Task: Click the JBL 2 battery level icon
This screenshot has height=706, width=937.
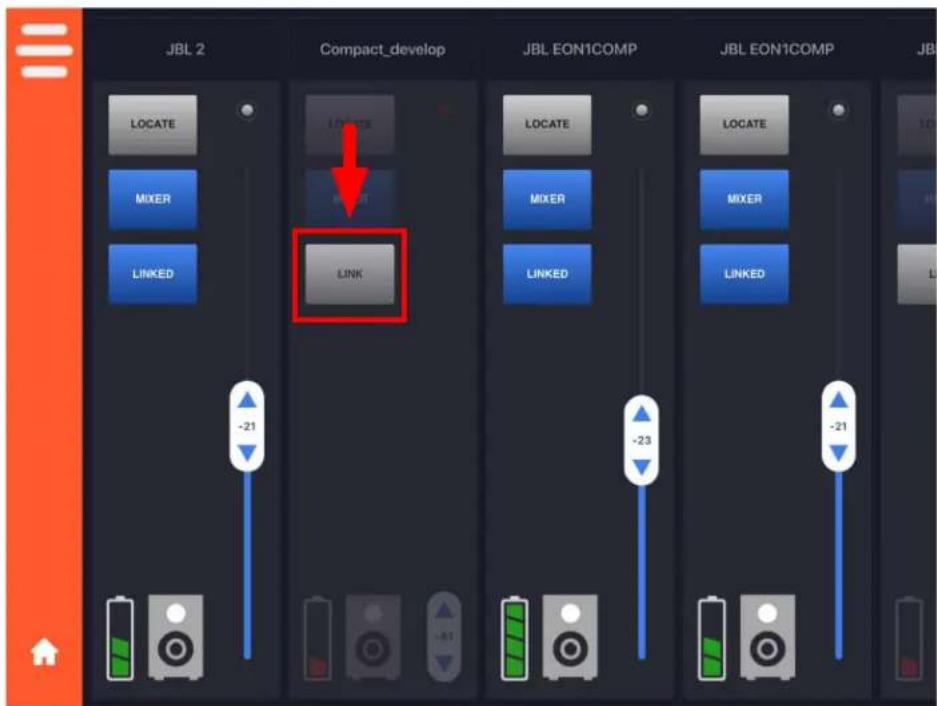Action: (120, 638)
